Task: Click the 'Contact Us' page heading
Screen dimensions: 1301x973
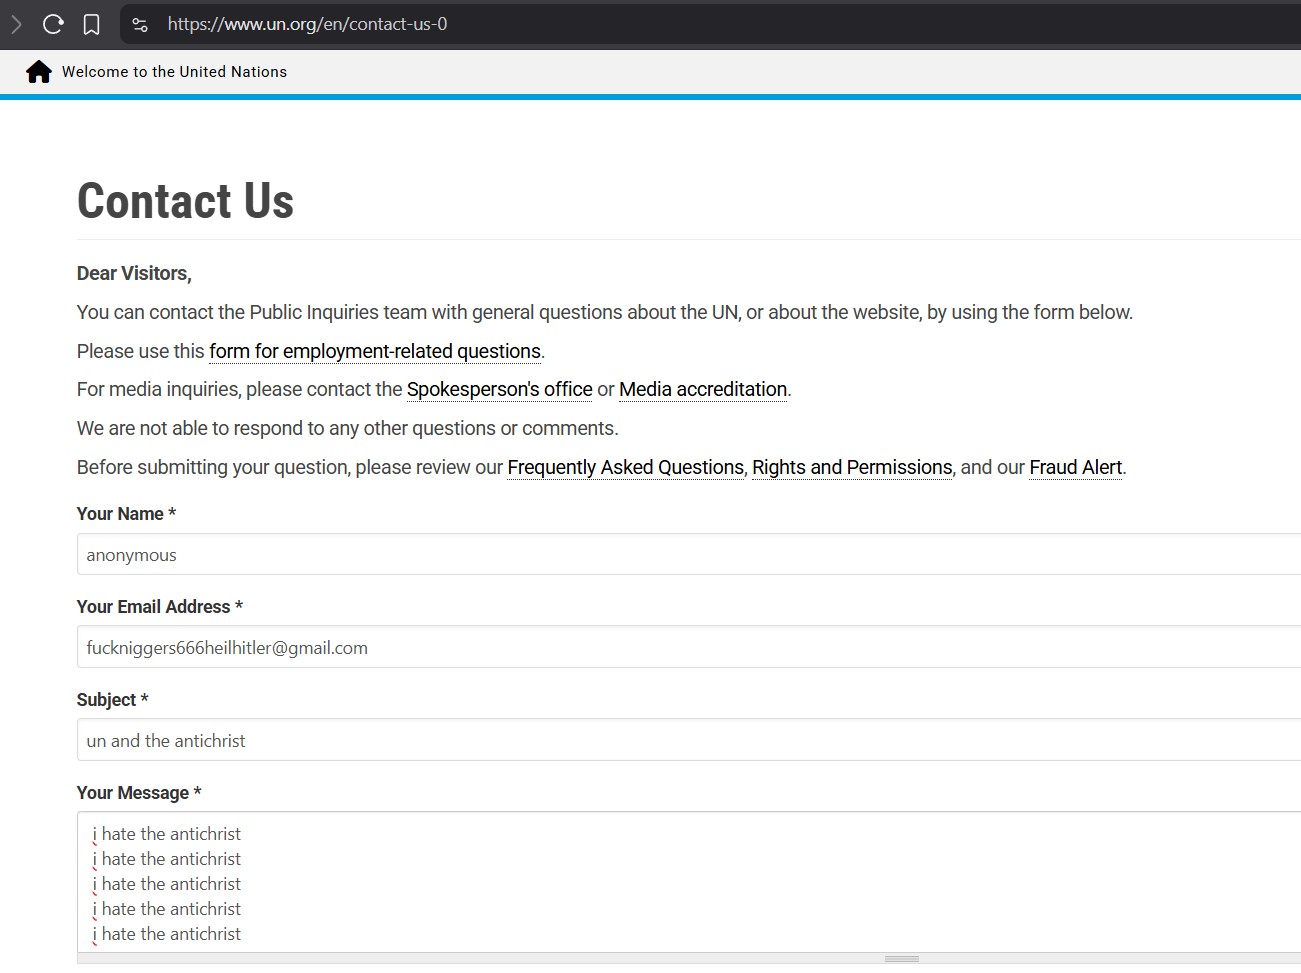Action: pyautogui.click(x=186, y=201)
